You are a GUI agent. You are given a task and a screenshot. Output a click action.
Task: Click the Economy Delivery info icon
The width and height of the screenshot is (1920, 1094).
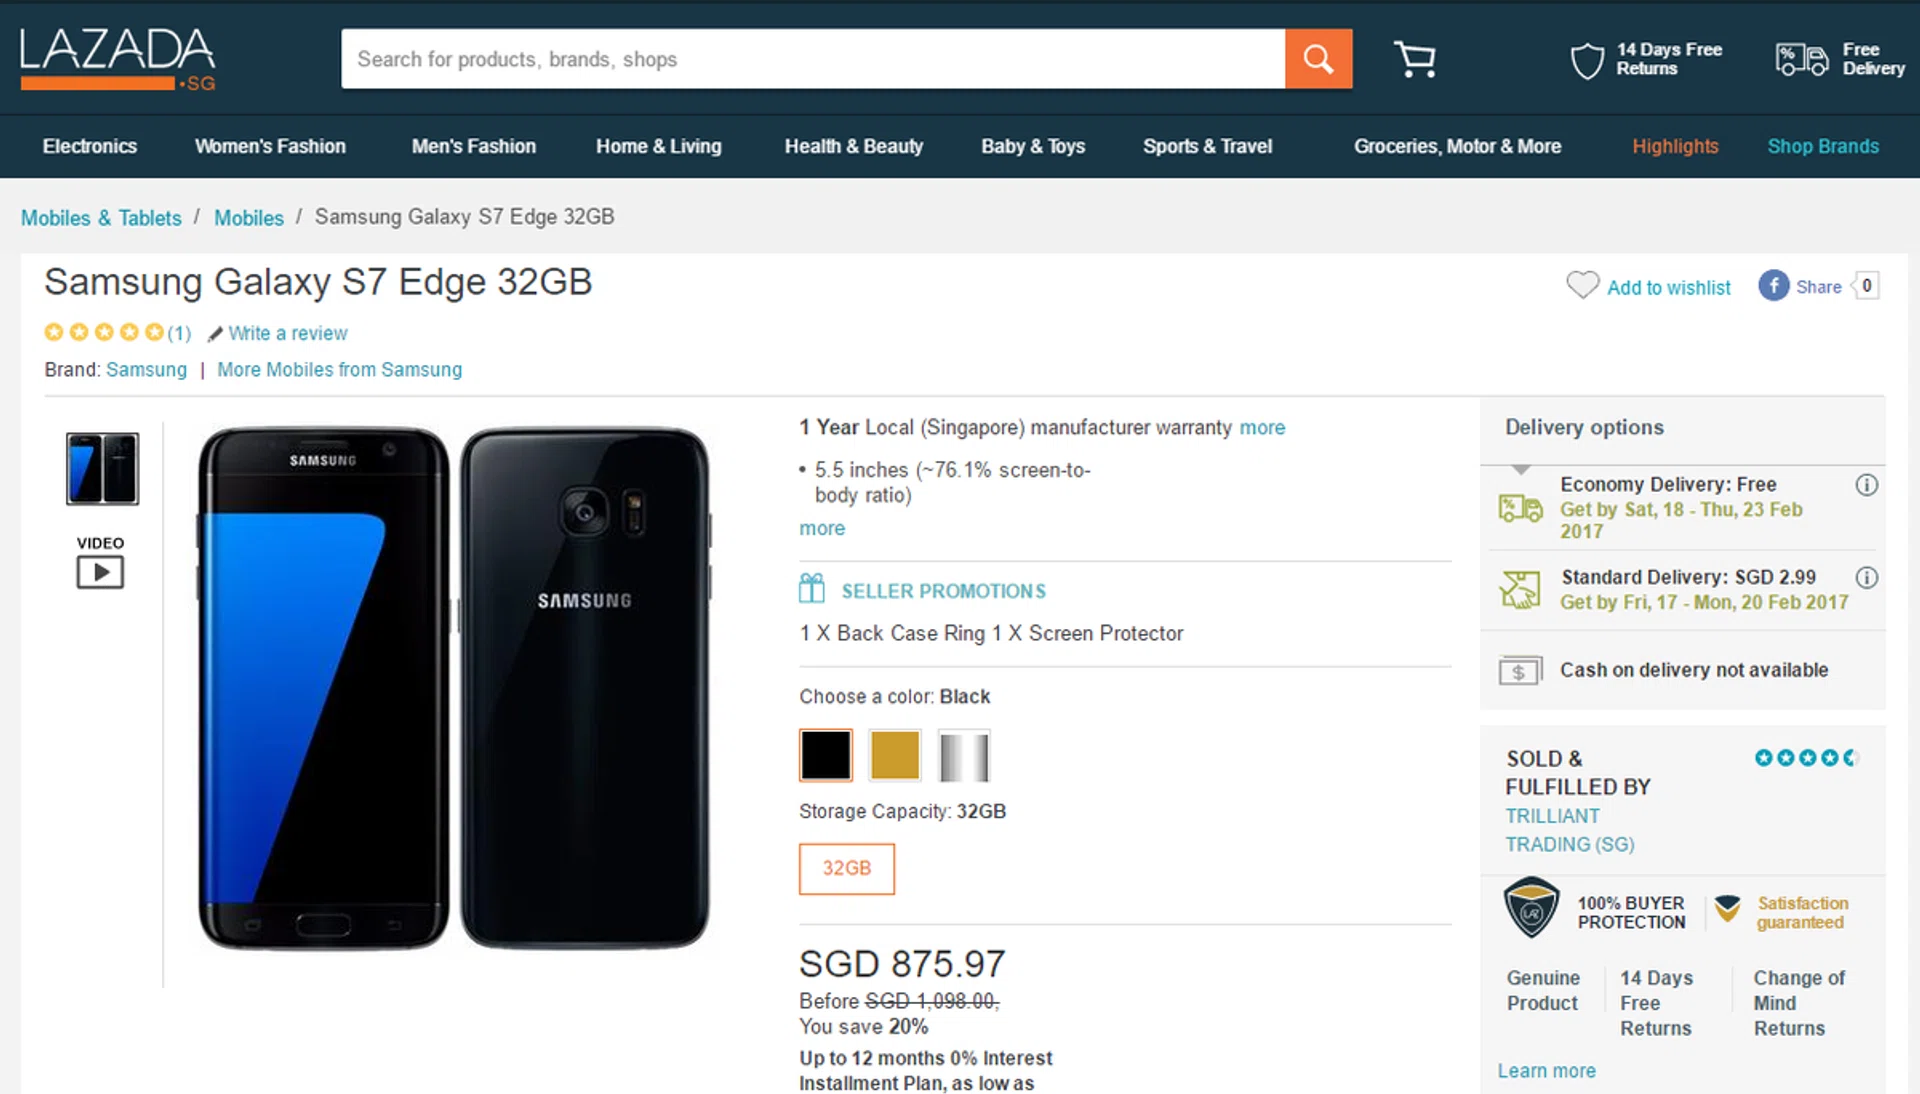pyautogui.click(x=1866, y=485)
